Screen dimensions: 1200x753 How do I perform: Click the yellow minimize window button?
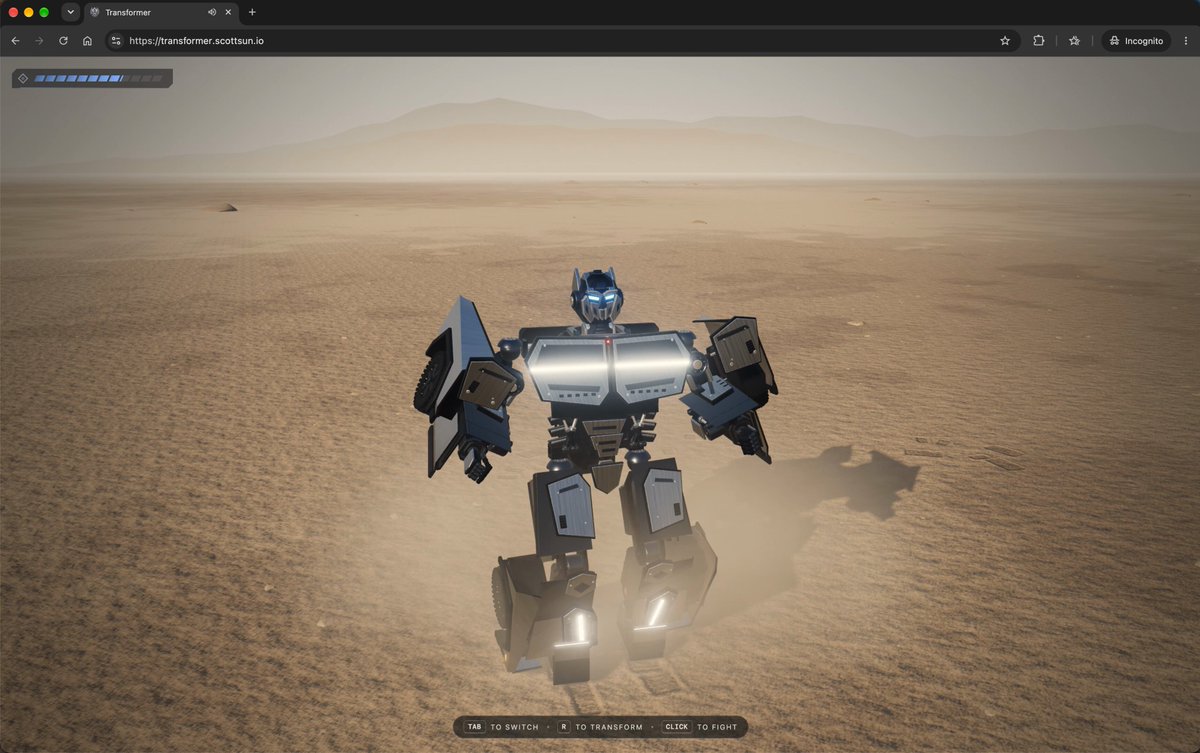coord(28,12)
